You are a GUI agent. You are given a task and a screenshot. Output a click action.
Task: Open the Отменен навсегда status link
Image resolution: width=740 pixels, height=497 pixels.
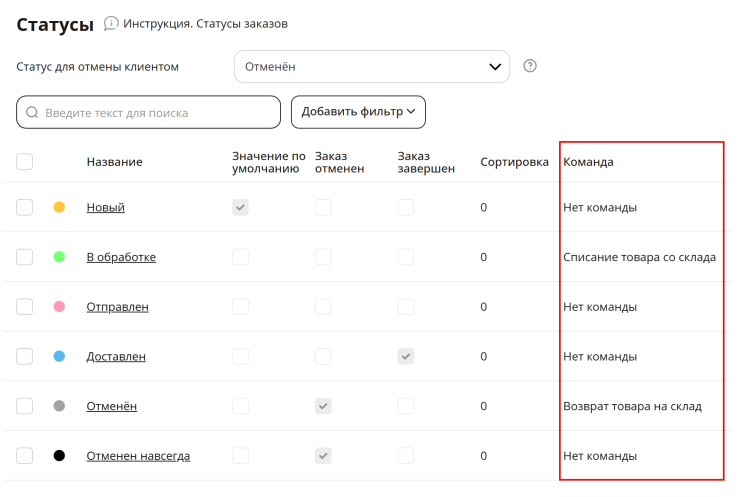[138, 456]
